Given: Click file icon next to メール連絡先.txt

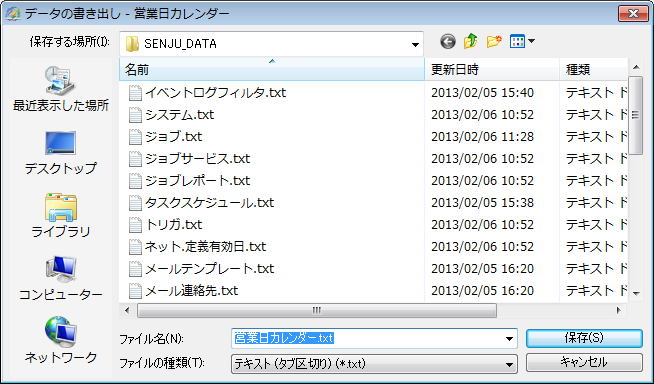Looking at the screenshot, I should tap(135, 291).
